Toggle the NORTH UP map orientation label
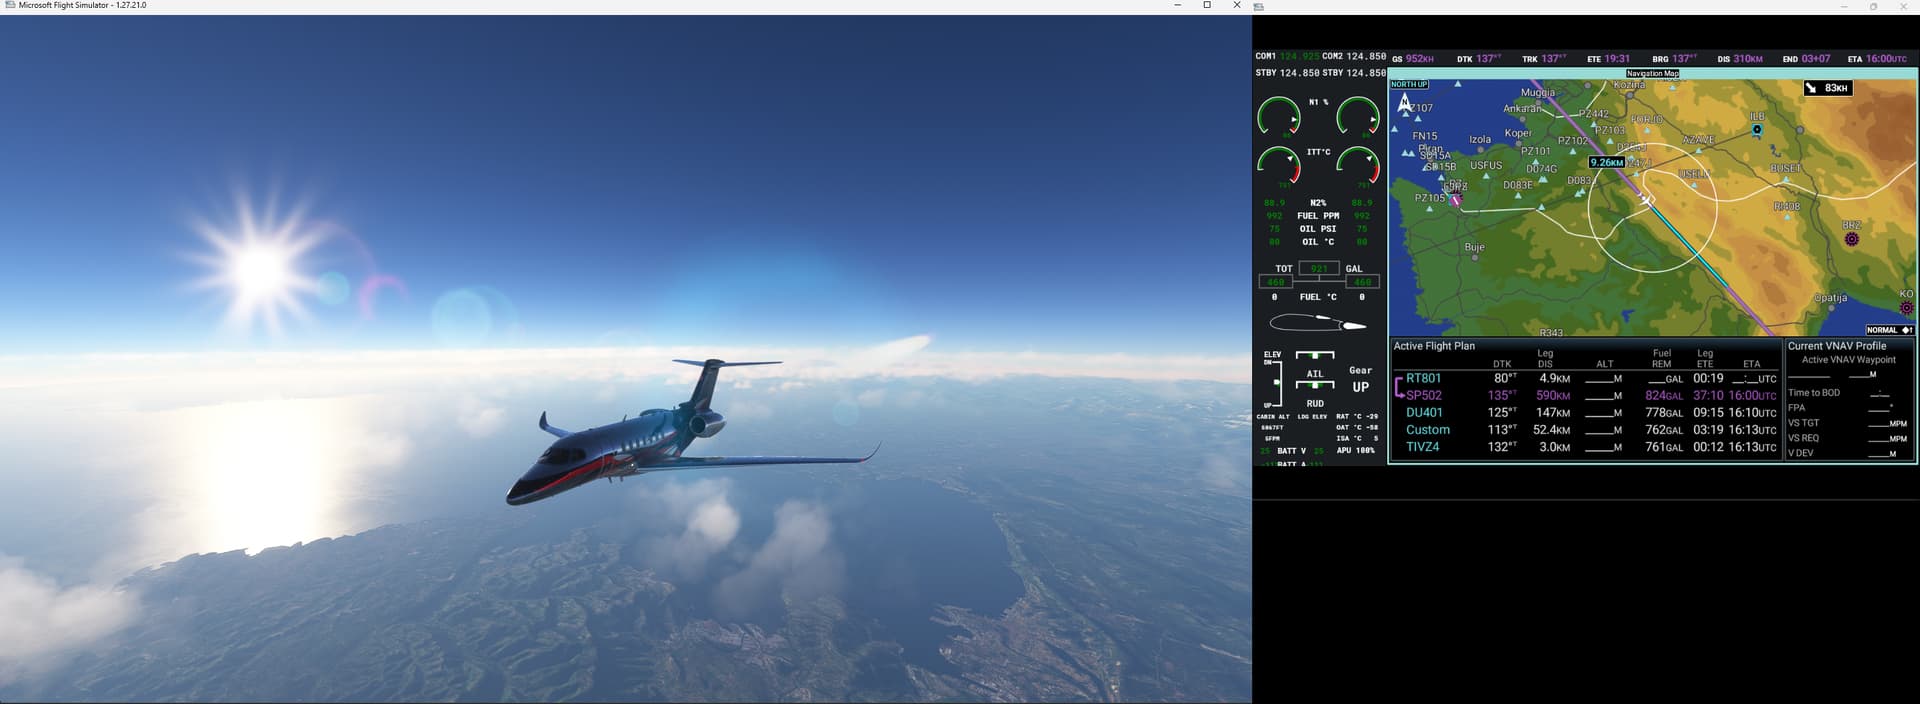Image resolution: width=1920 pixels, height=704 pixels. 1409,84
